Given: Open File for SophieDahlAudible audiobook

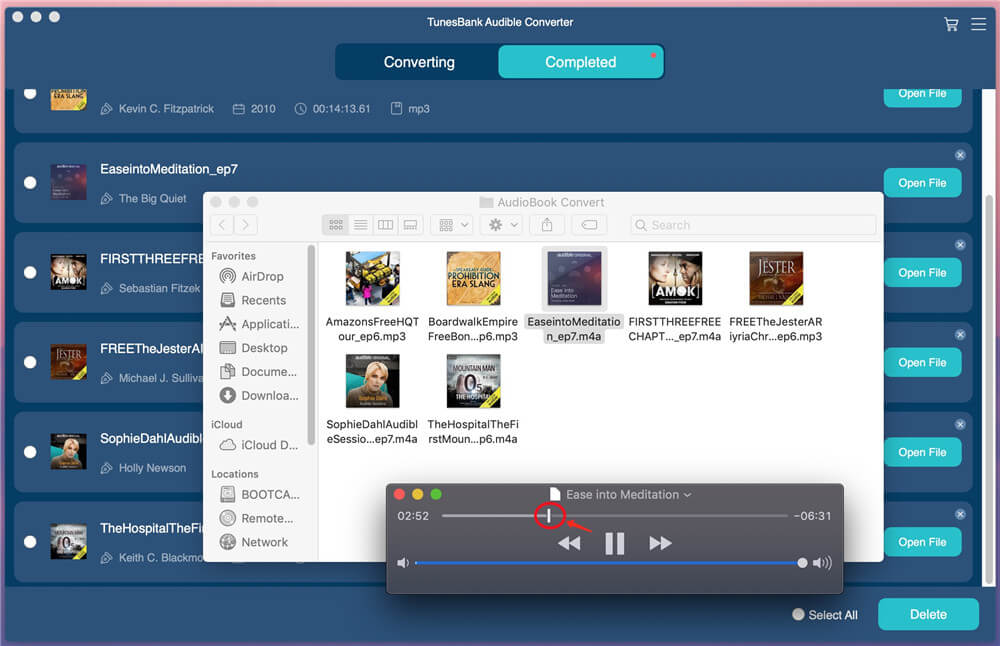Looking at the screenshot, I should click(922, 452).
